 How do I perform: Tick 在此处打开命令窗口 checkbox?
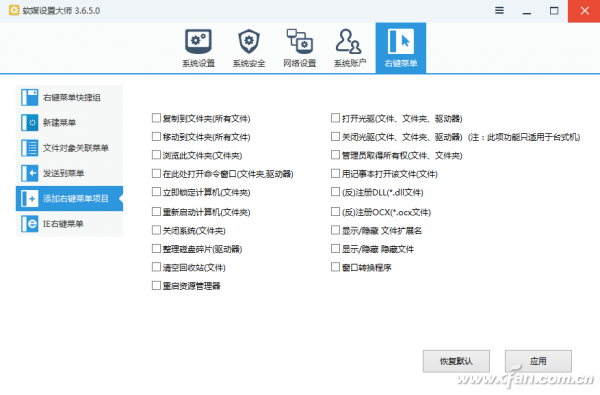(156, 173)
